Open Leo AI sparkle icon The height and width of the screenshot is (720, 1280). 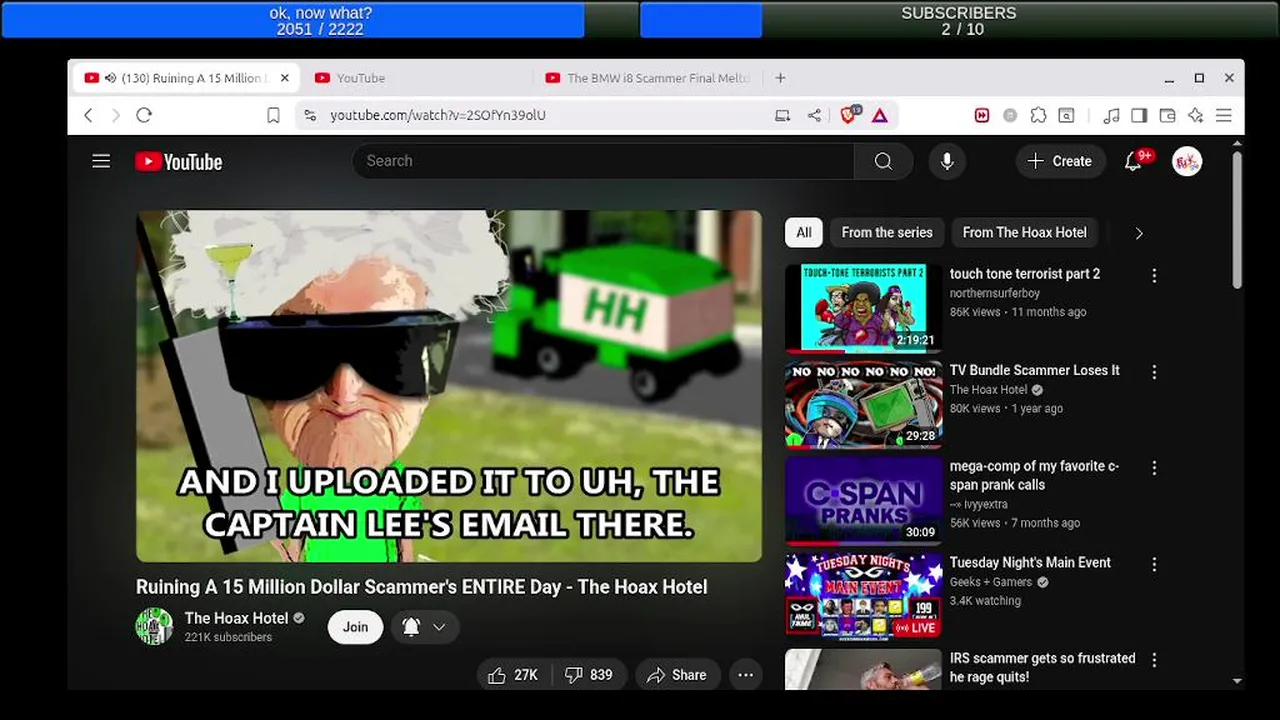1195,115
